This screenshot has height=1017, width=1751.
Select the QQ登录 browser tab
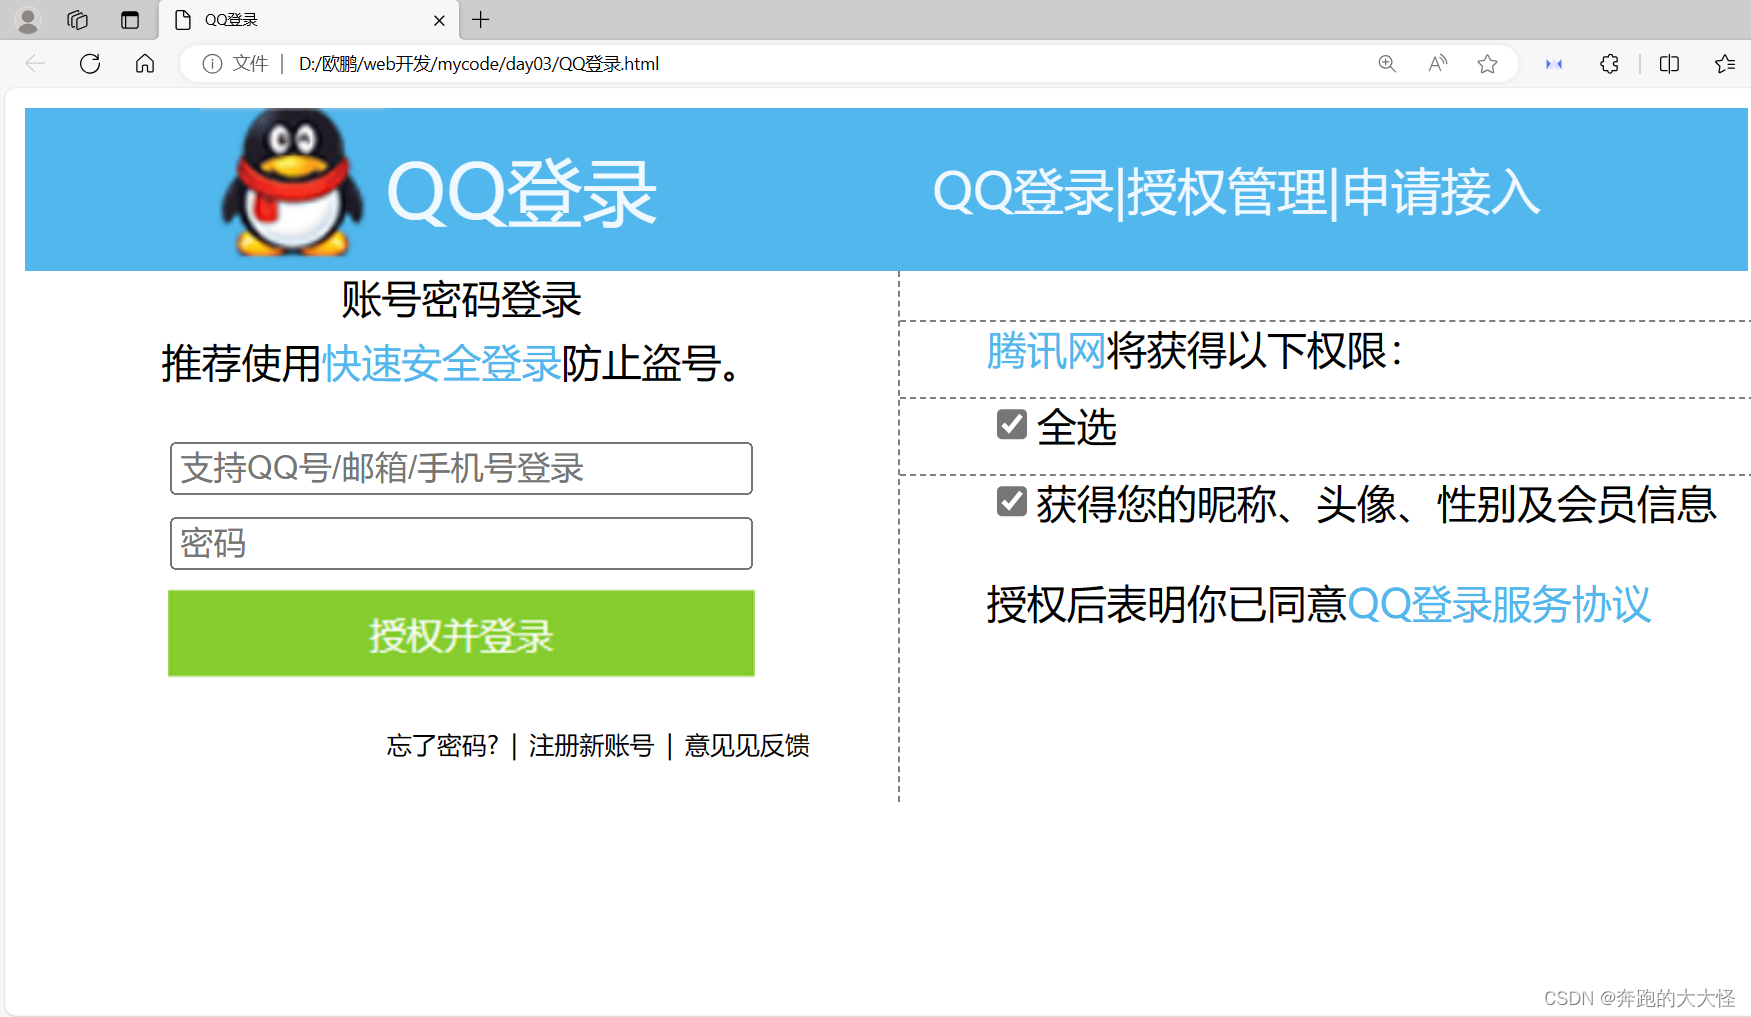click(308, 20)
